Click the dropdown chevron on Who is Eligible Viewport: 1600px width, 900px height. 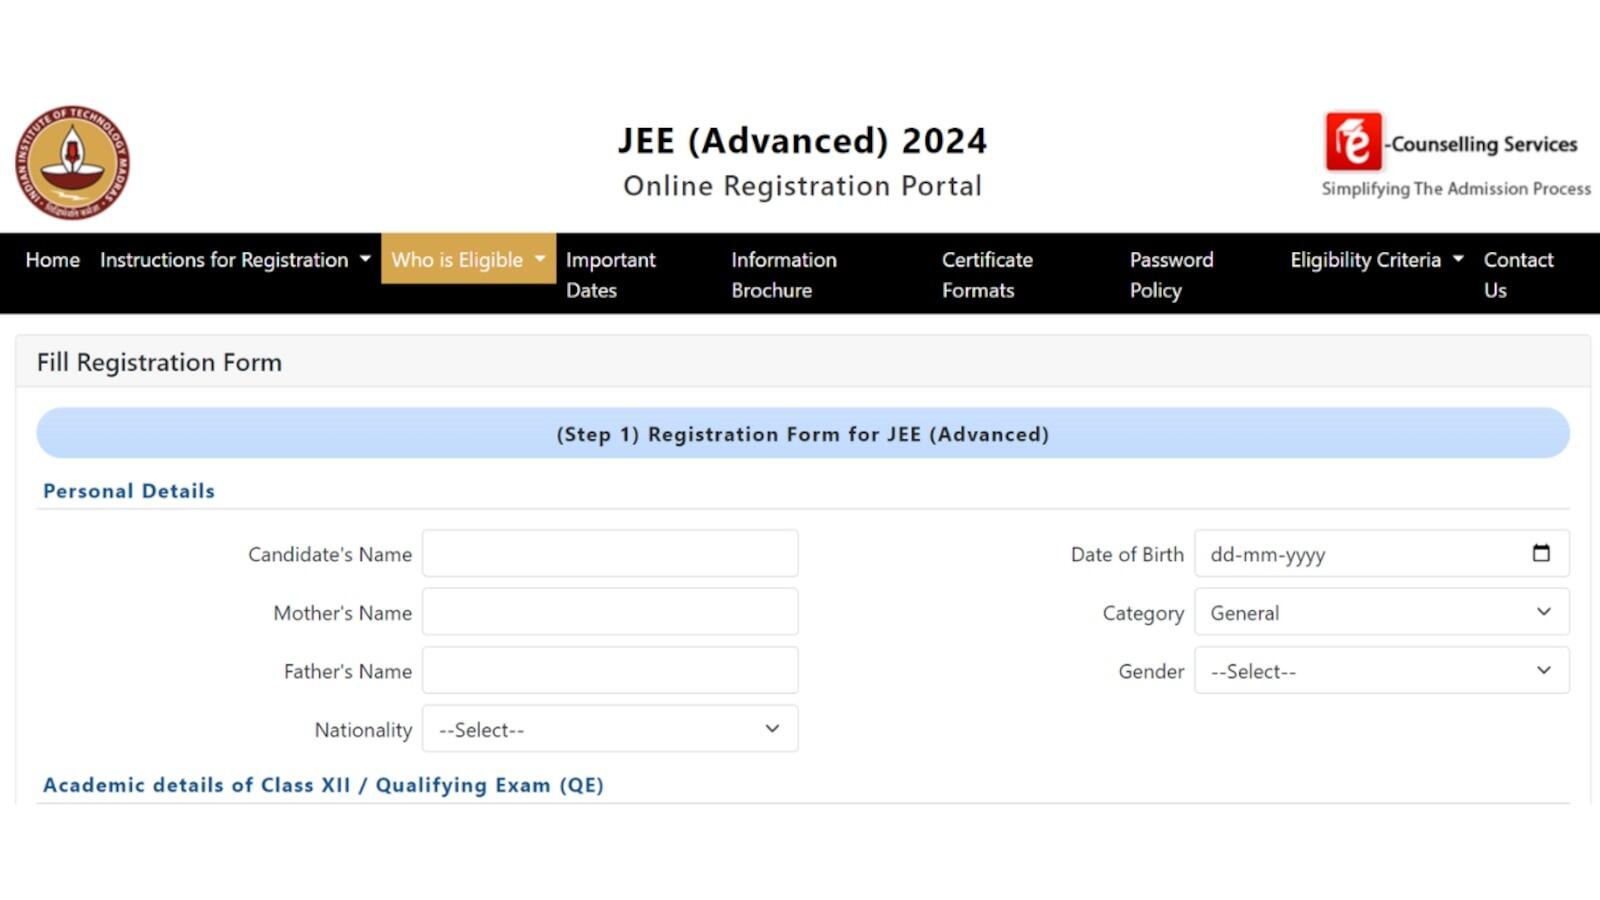(x=537, y=260)
